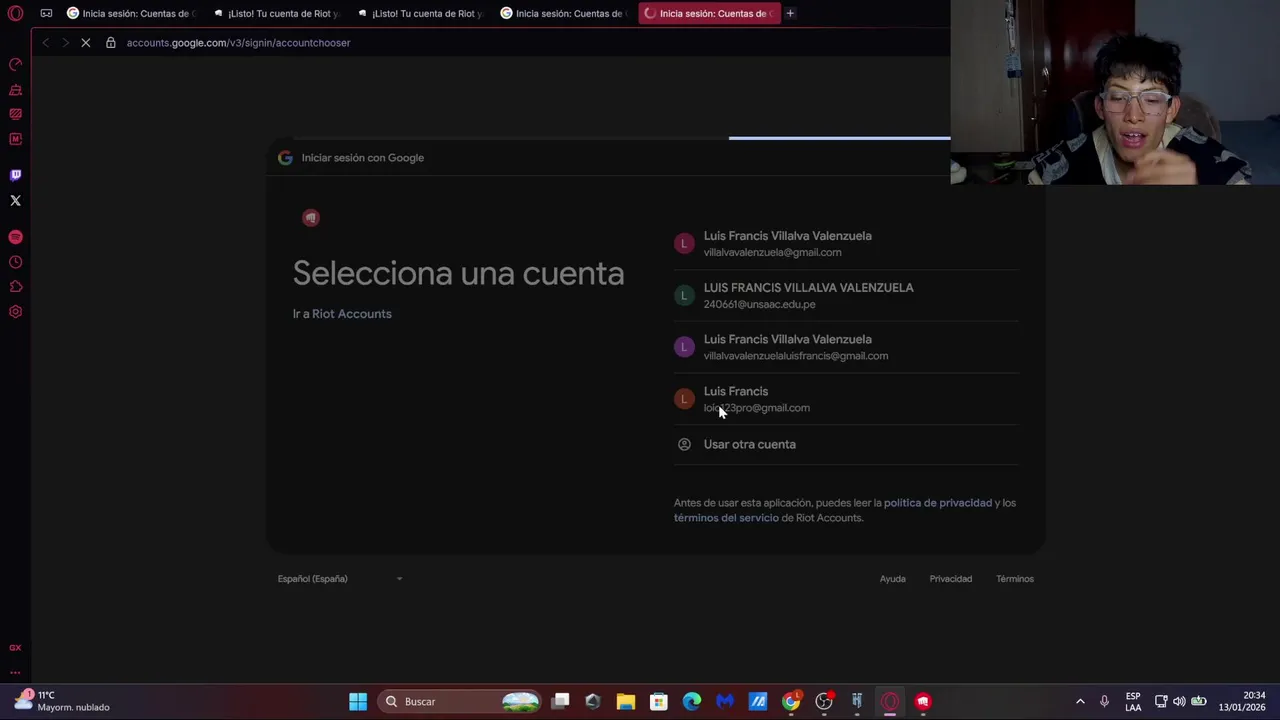Open Microsoft Store from taskbar
1280x720 pixels.
tap(658, 701)
